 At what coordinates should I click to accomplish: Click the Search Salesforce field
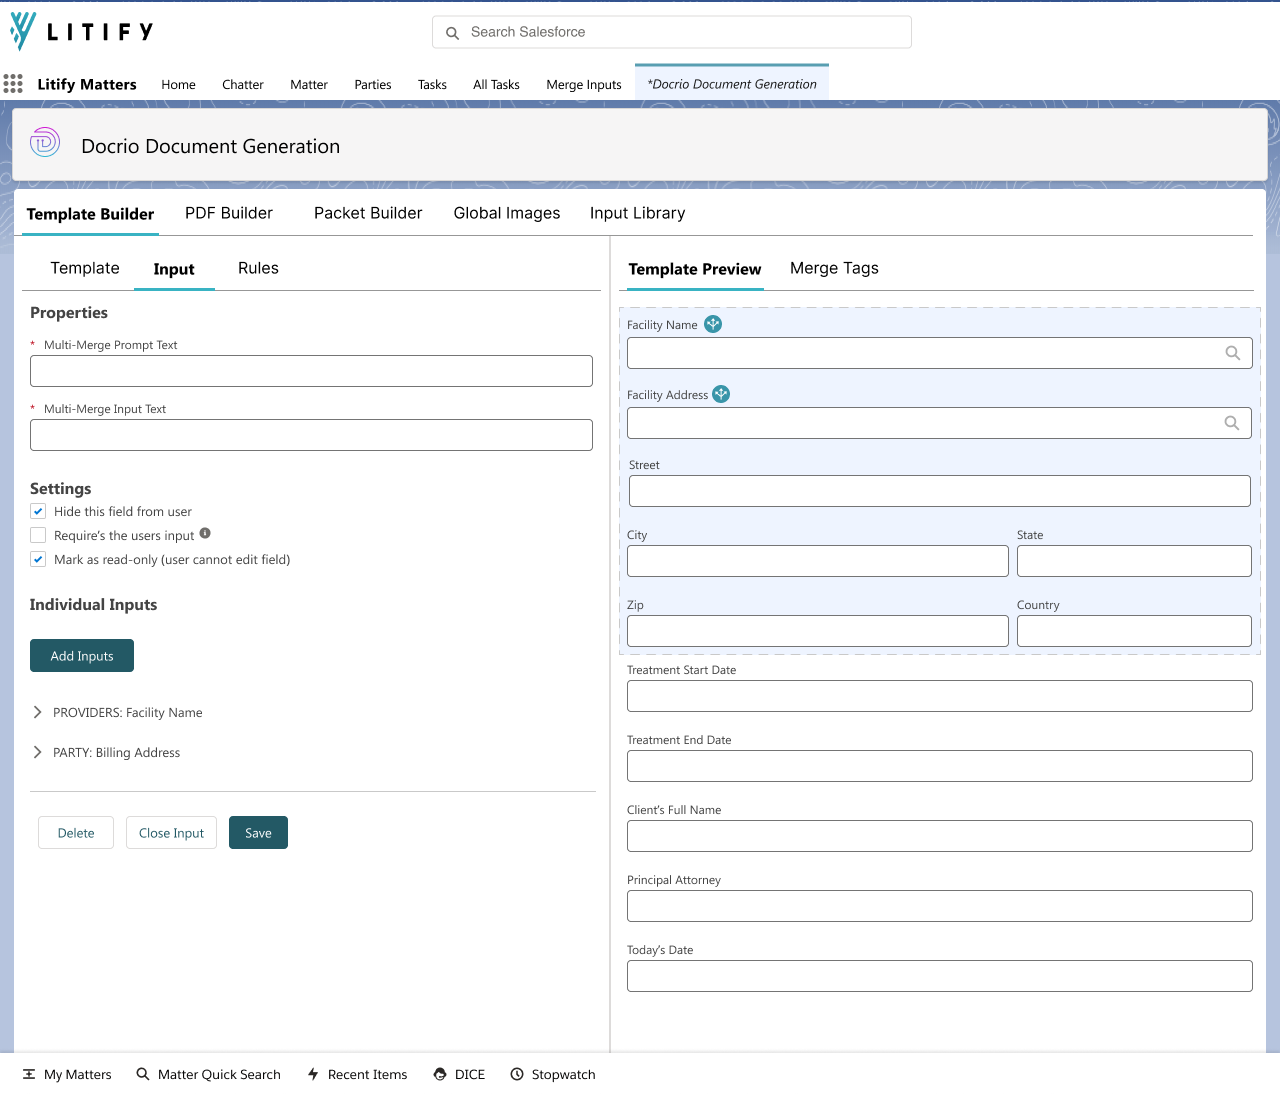point(672,32)
